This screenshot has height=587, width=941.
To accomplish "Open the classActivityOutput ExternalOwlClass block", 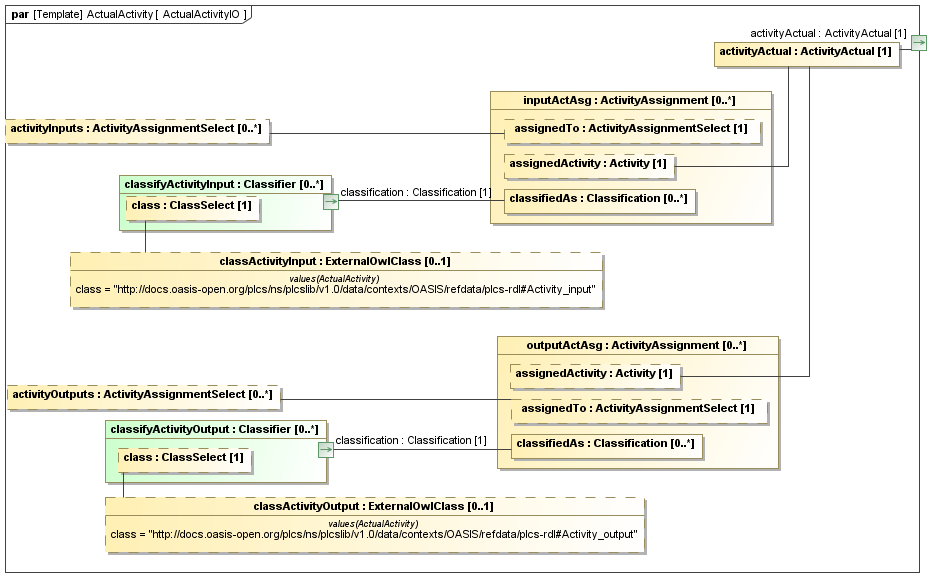I will [x=374, y=506].
